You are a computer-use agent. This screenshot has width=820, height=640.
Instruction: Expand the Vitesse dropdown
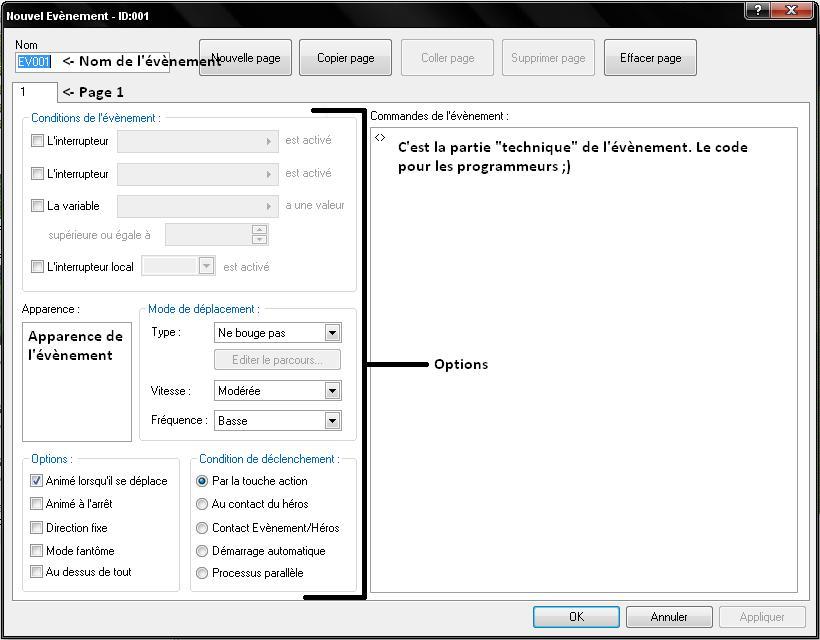click(332, 391)
